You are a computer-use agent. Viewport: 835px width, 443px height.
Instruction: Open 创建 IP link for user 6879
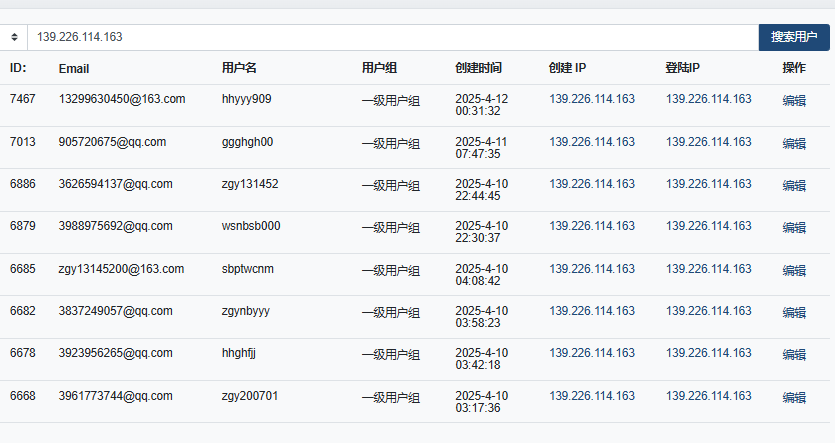[x=592, y=226]
